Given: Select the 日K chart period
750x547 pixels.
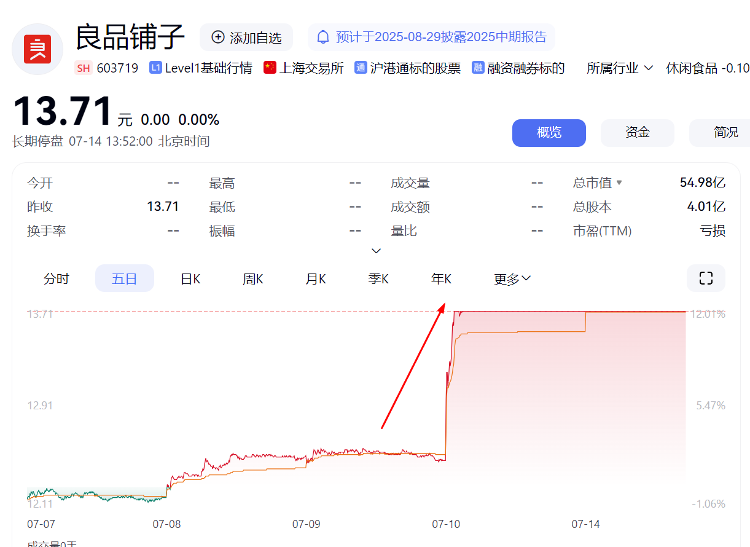Looking at the screenshot, I should [x=190, y=278].
